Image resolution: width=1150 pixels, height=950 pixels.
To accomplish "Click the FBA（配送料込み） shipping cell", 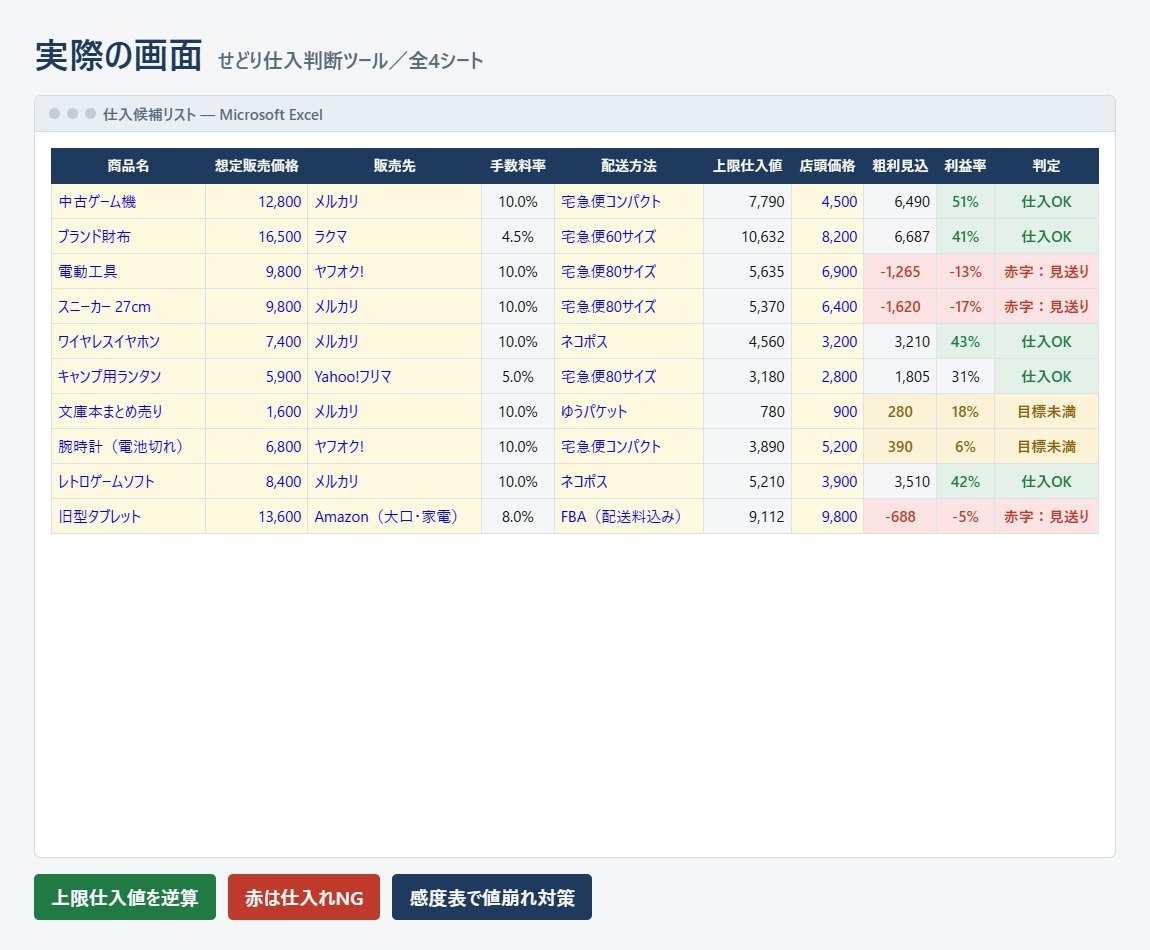I will tap(629, 516).
